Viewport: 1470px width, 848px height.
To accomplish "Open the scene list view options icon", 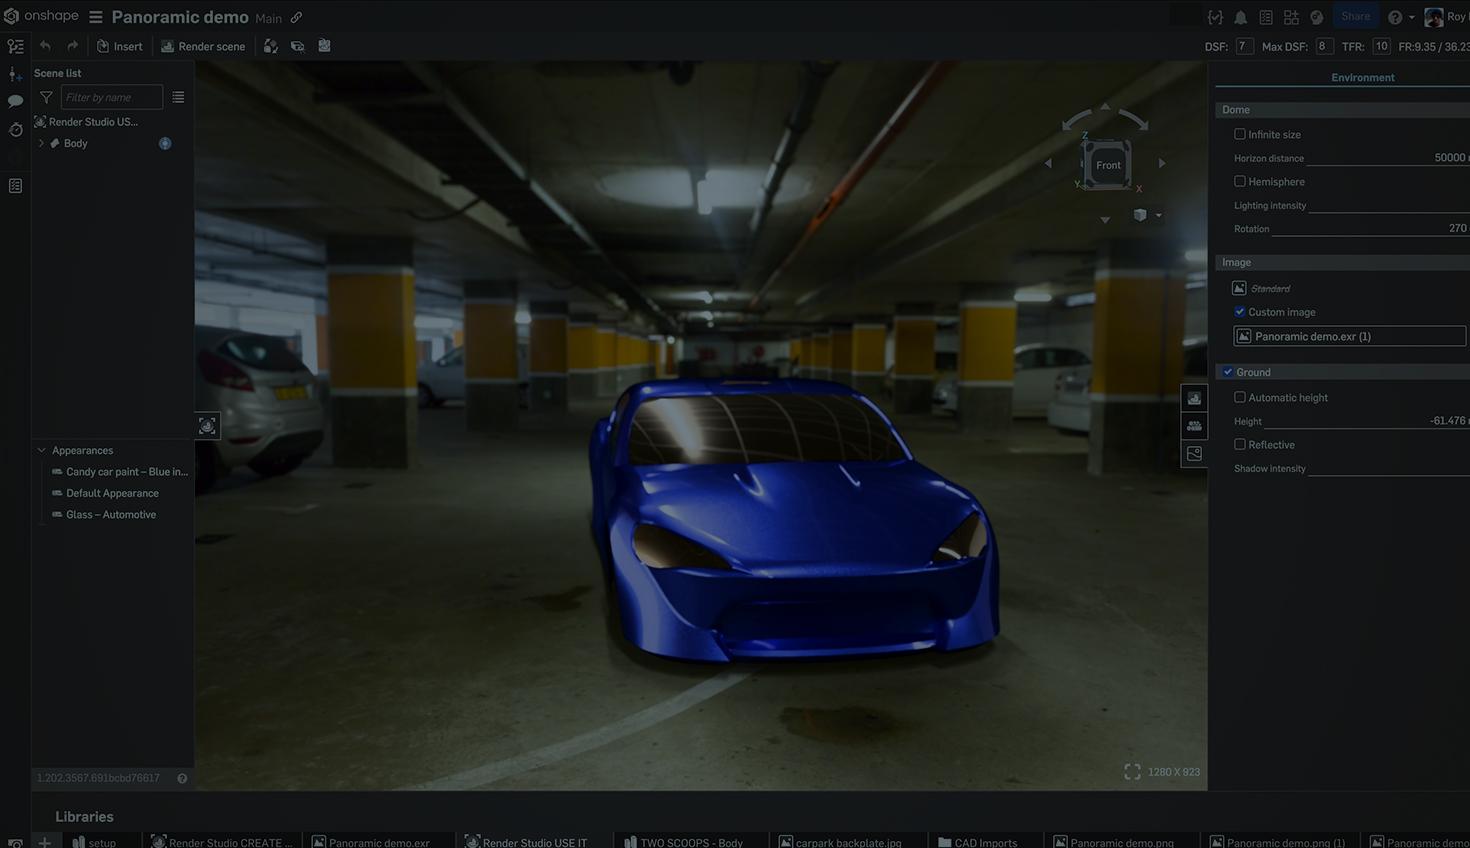I will (x=178, y=97).
